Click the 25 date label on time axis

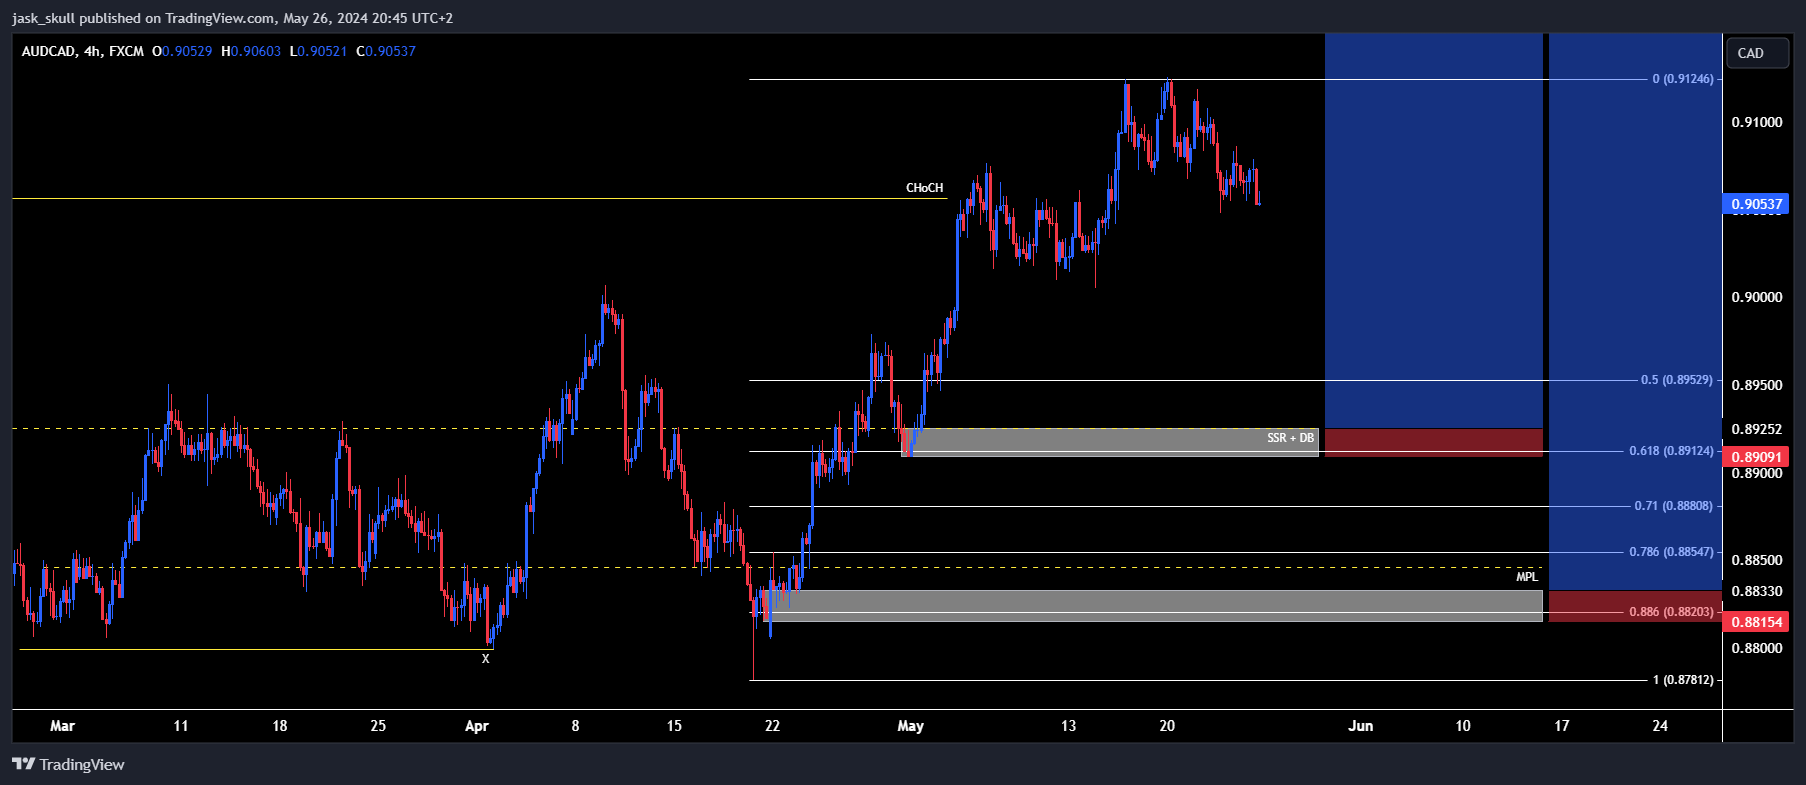point(378,726)
